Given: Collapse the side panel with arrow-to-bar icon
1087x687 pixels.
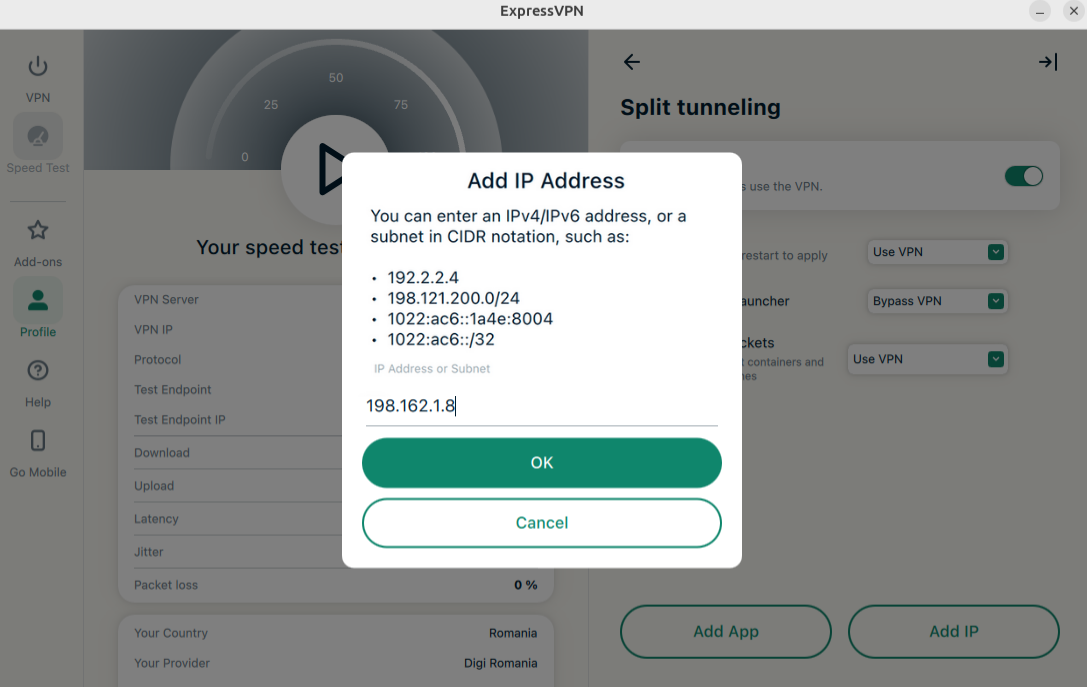Looking at the screenshot, I should (x=1047, y=62).
